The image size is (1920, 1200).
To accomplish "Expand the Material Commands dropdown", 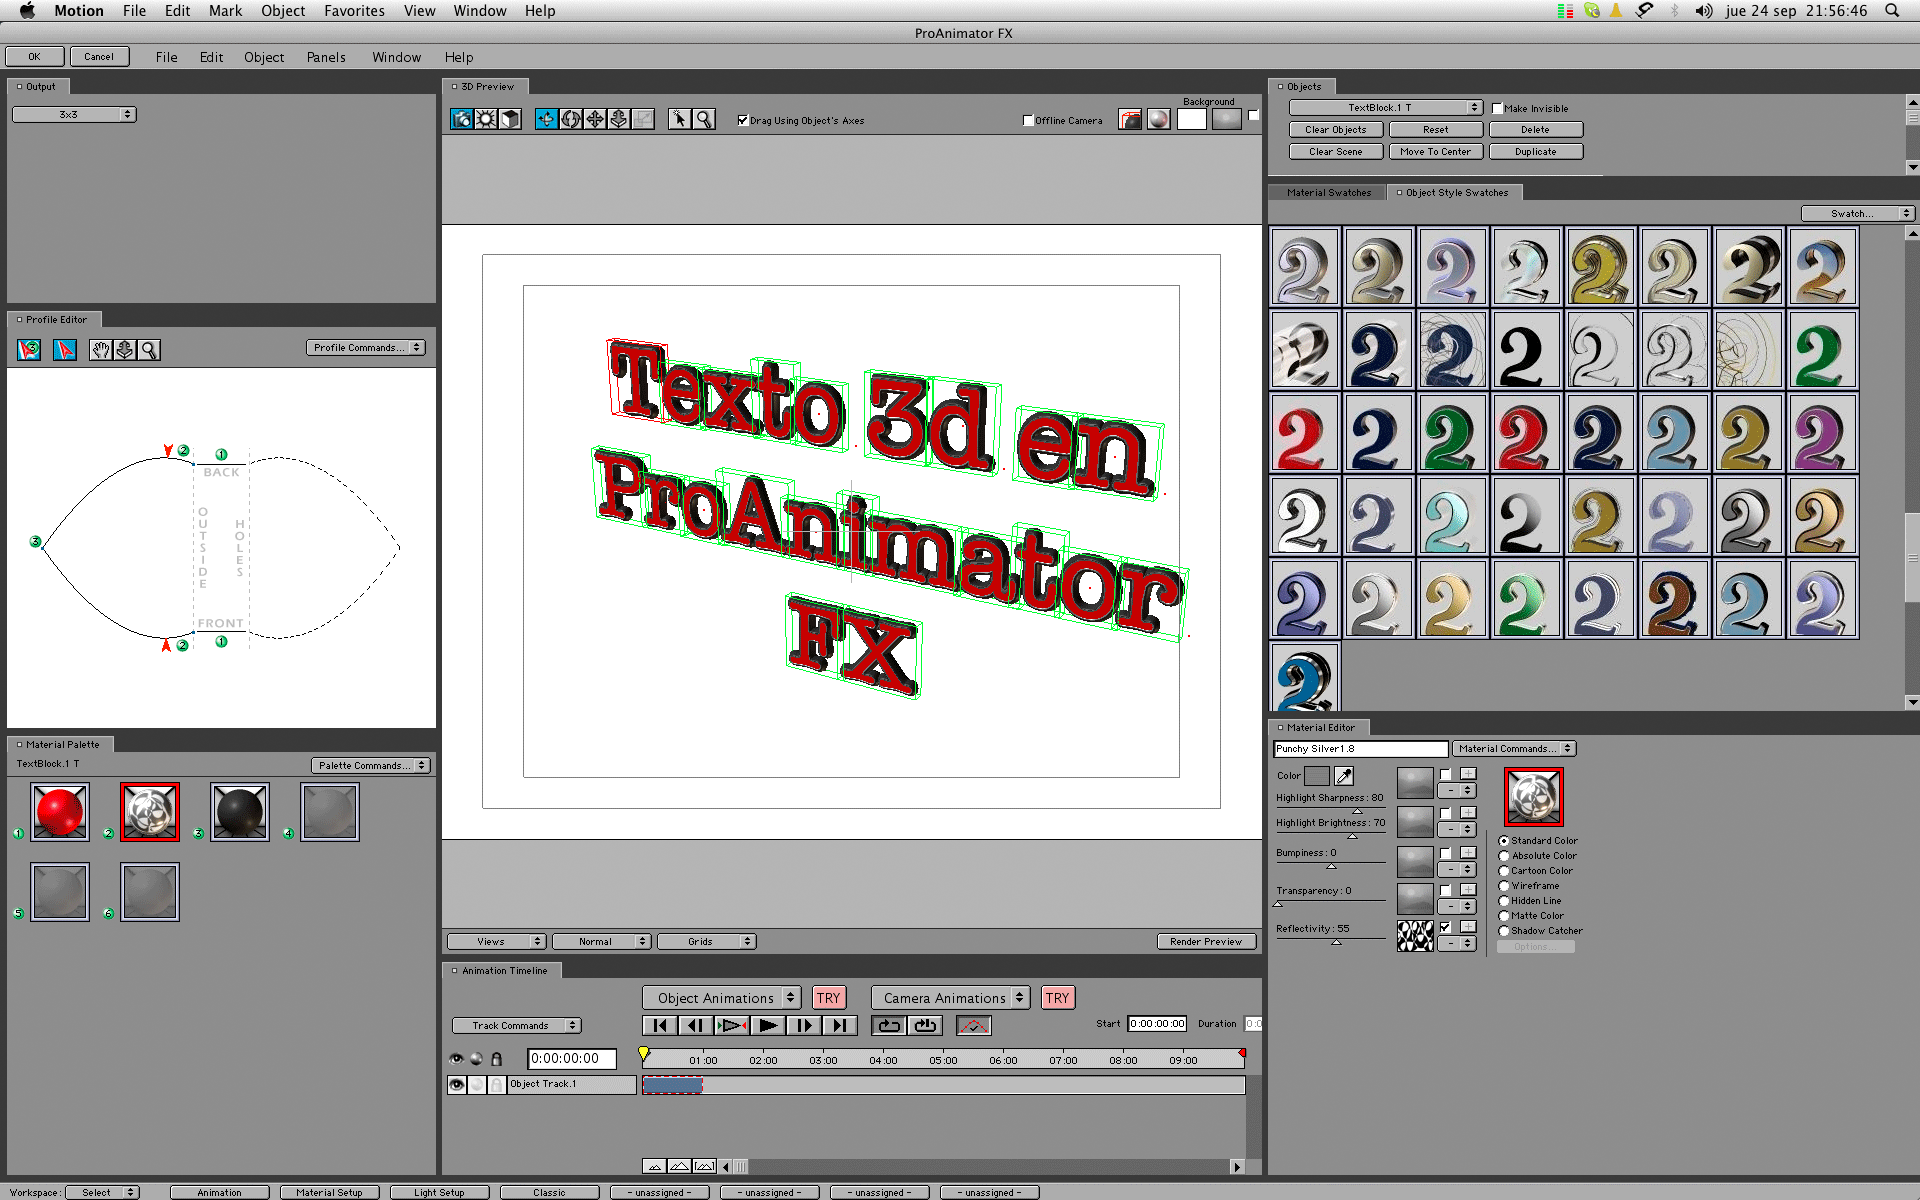I will [x=1513, y=749].
